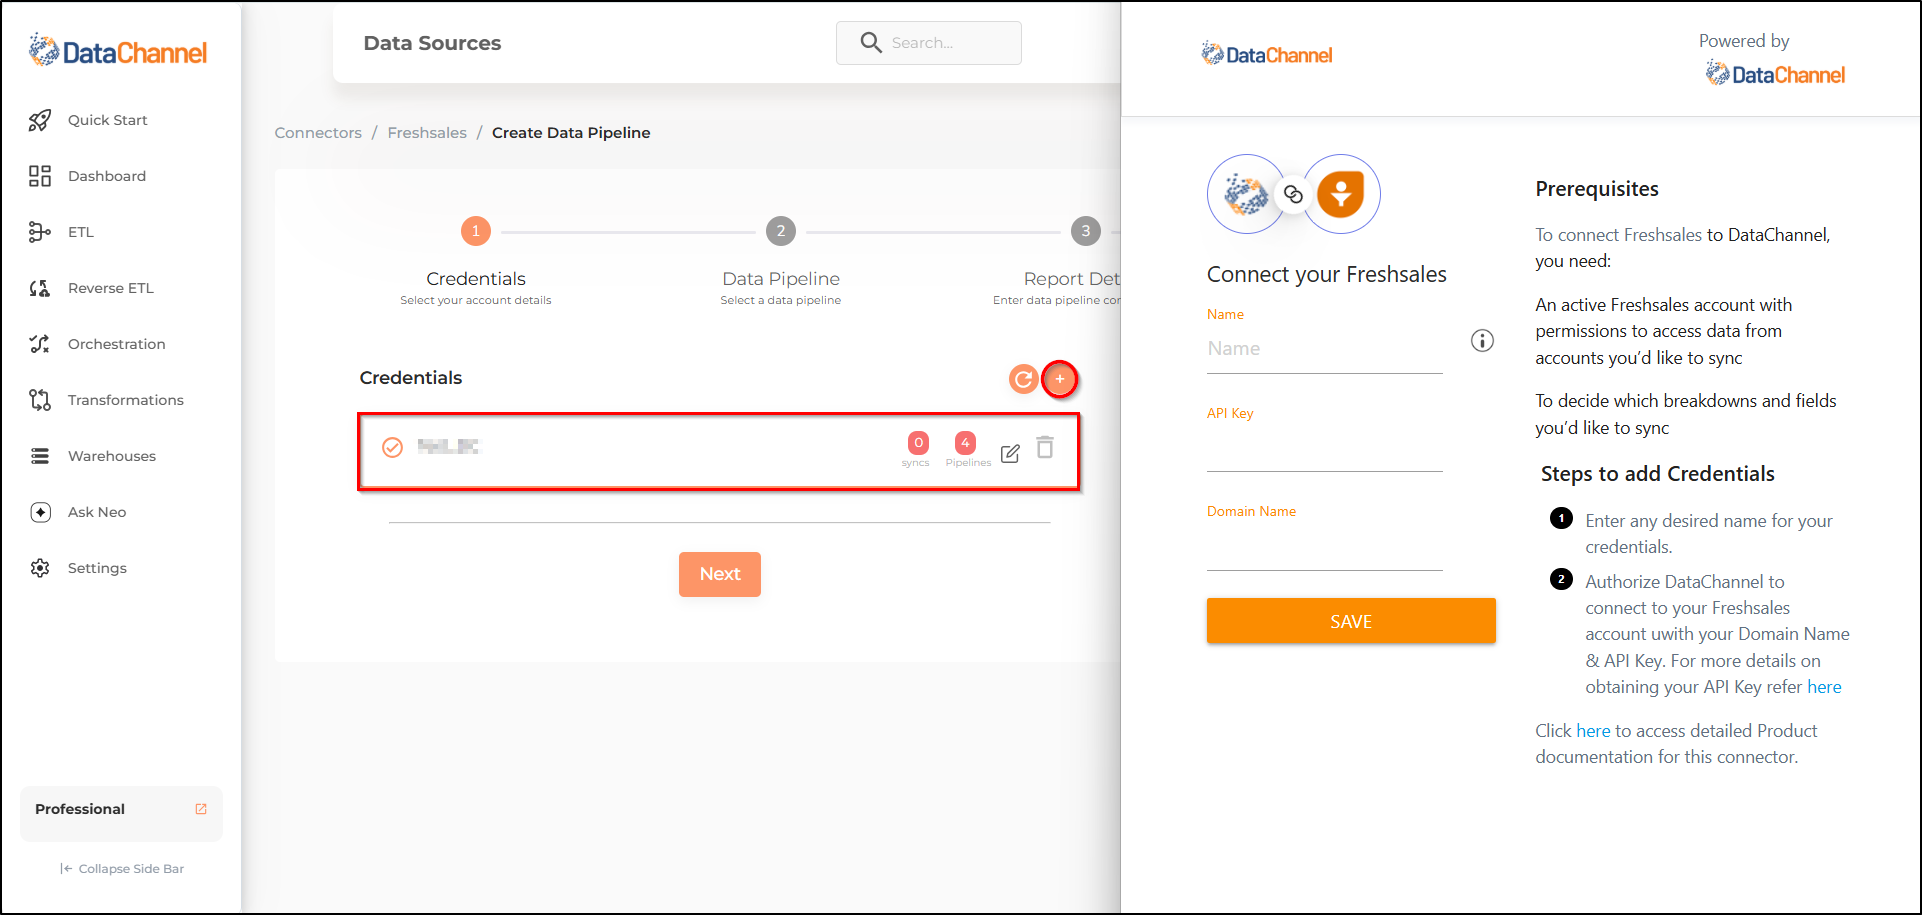Open Connectors breadcrumb link
This screenshot has height=915, width=1922.
[318, 133]
